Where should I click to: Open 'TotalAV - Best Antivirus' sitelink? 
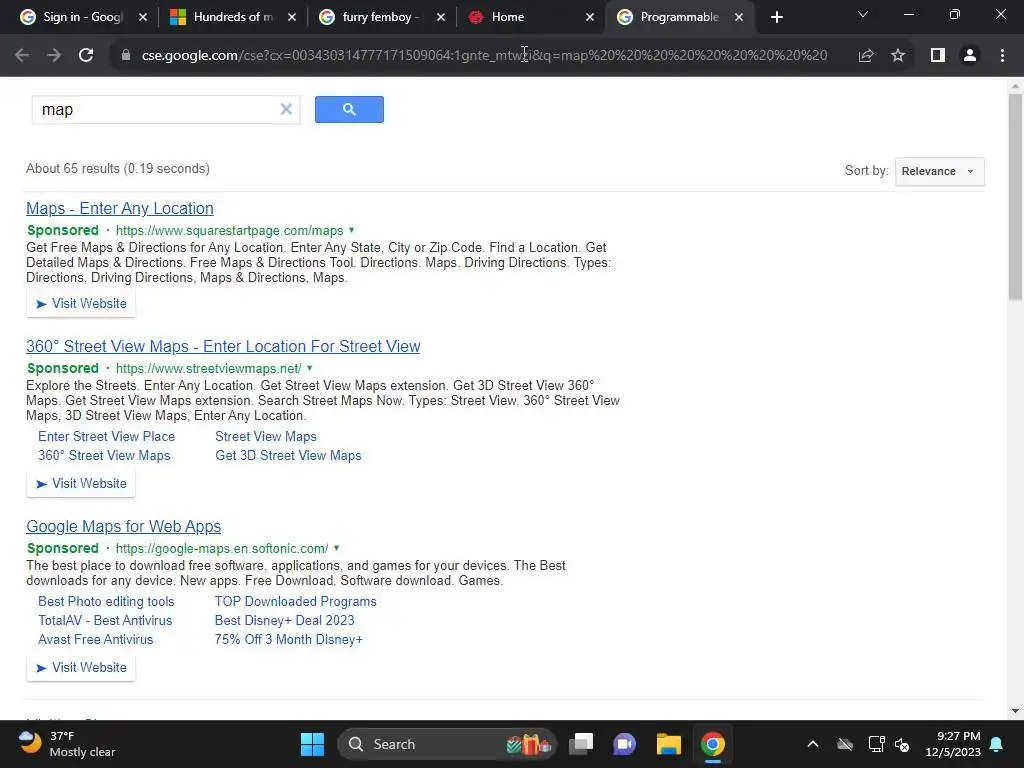(x=105, y=620)
